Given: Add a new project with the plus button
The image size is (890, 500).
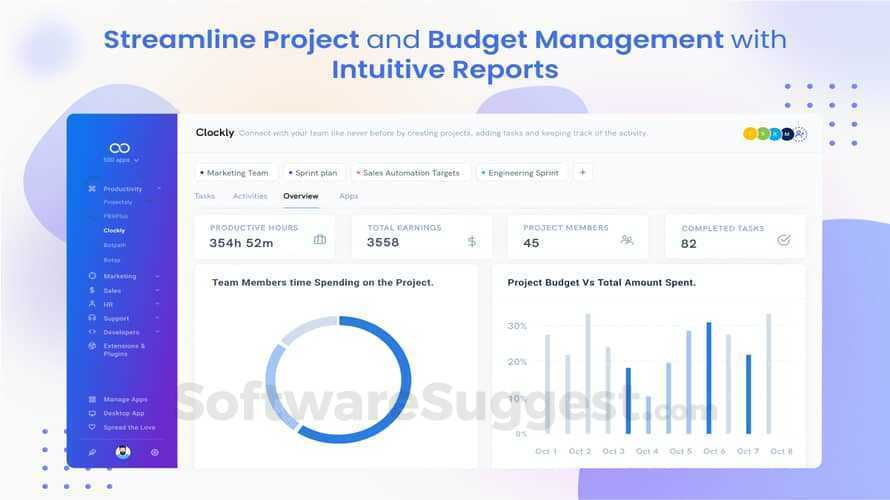Looking at the screenshot, I should point(582,173).
